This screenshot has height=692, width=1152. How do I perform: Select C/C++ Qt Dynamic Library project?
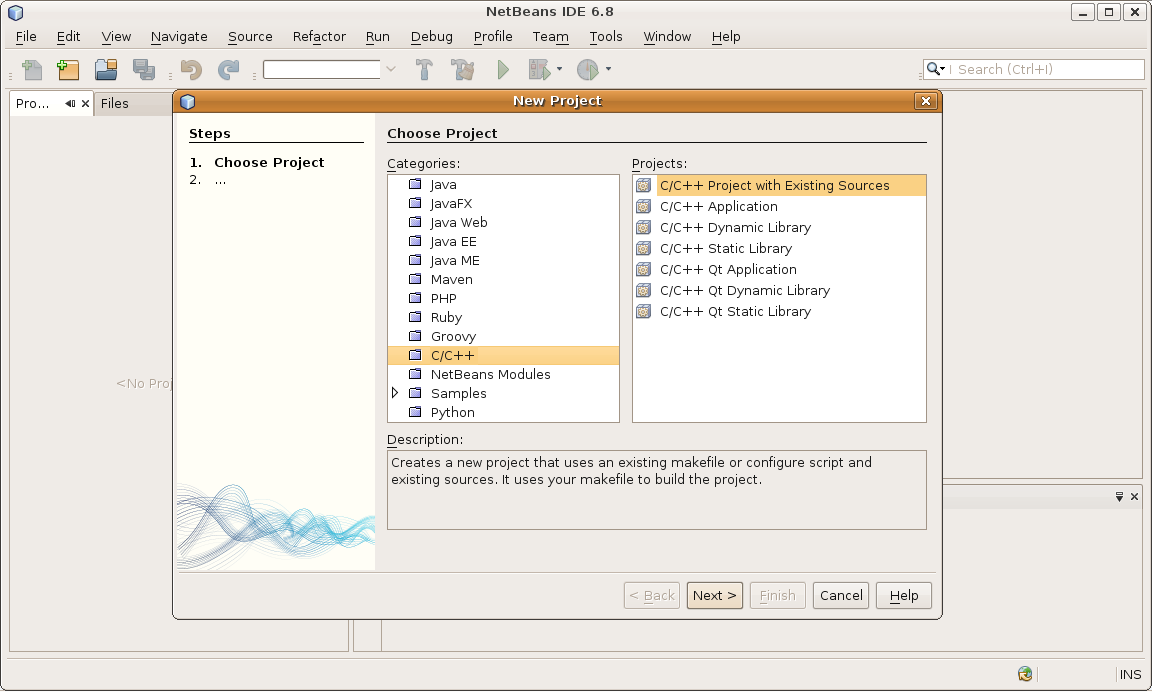pos(779,291)
